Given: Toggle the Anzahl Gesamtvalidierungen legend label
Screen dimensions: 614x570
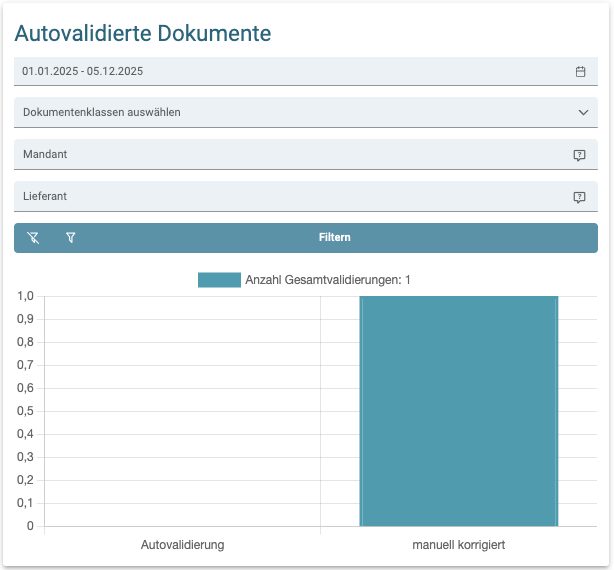Looking at the screenshot, I should [328, 280].
